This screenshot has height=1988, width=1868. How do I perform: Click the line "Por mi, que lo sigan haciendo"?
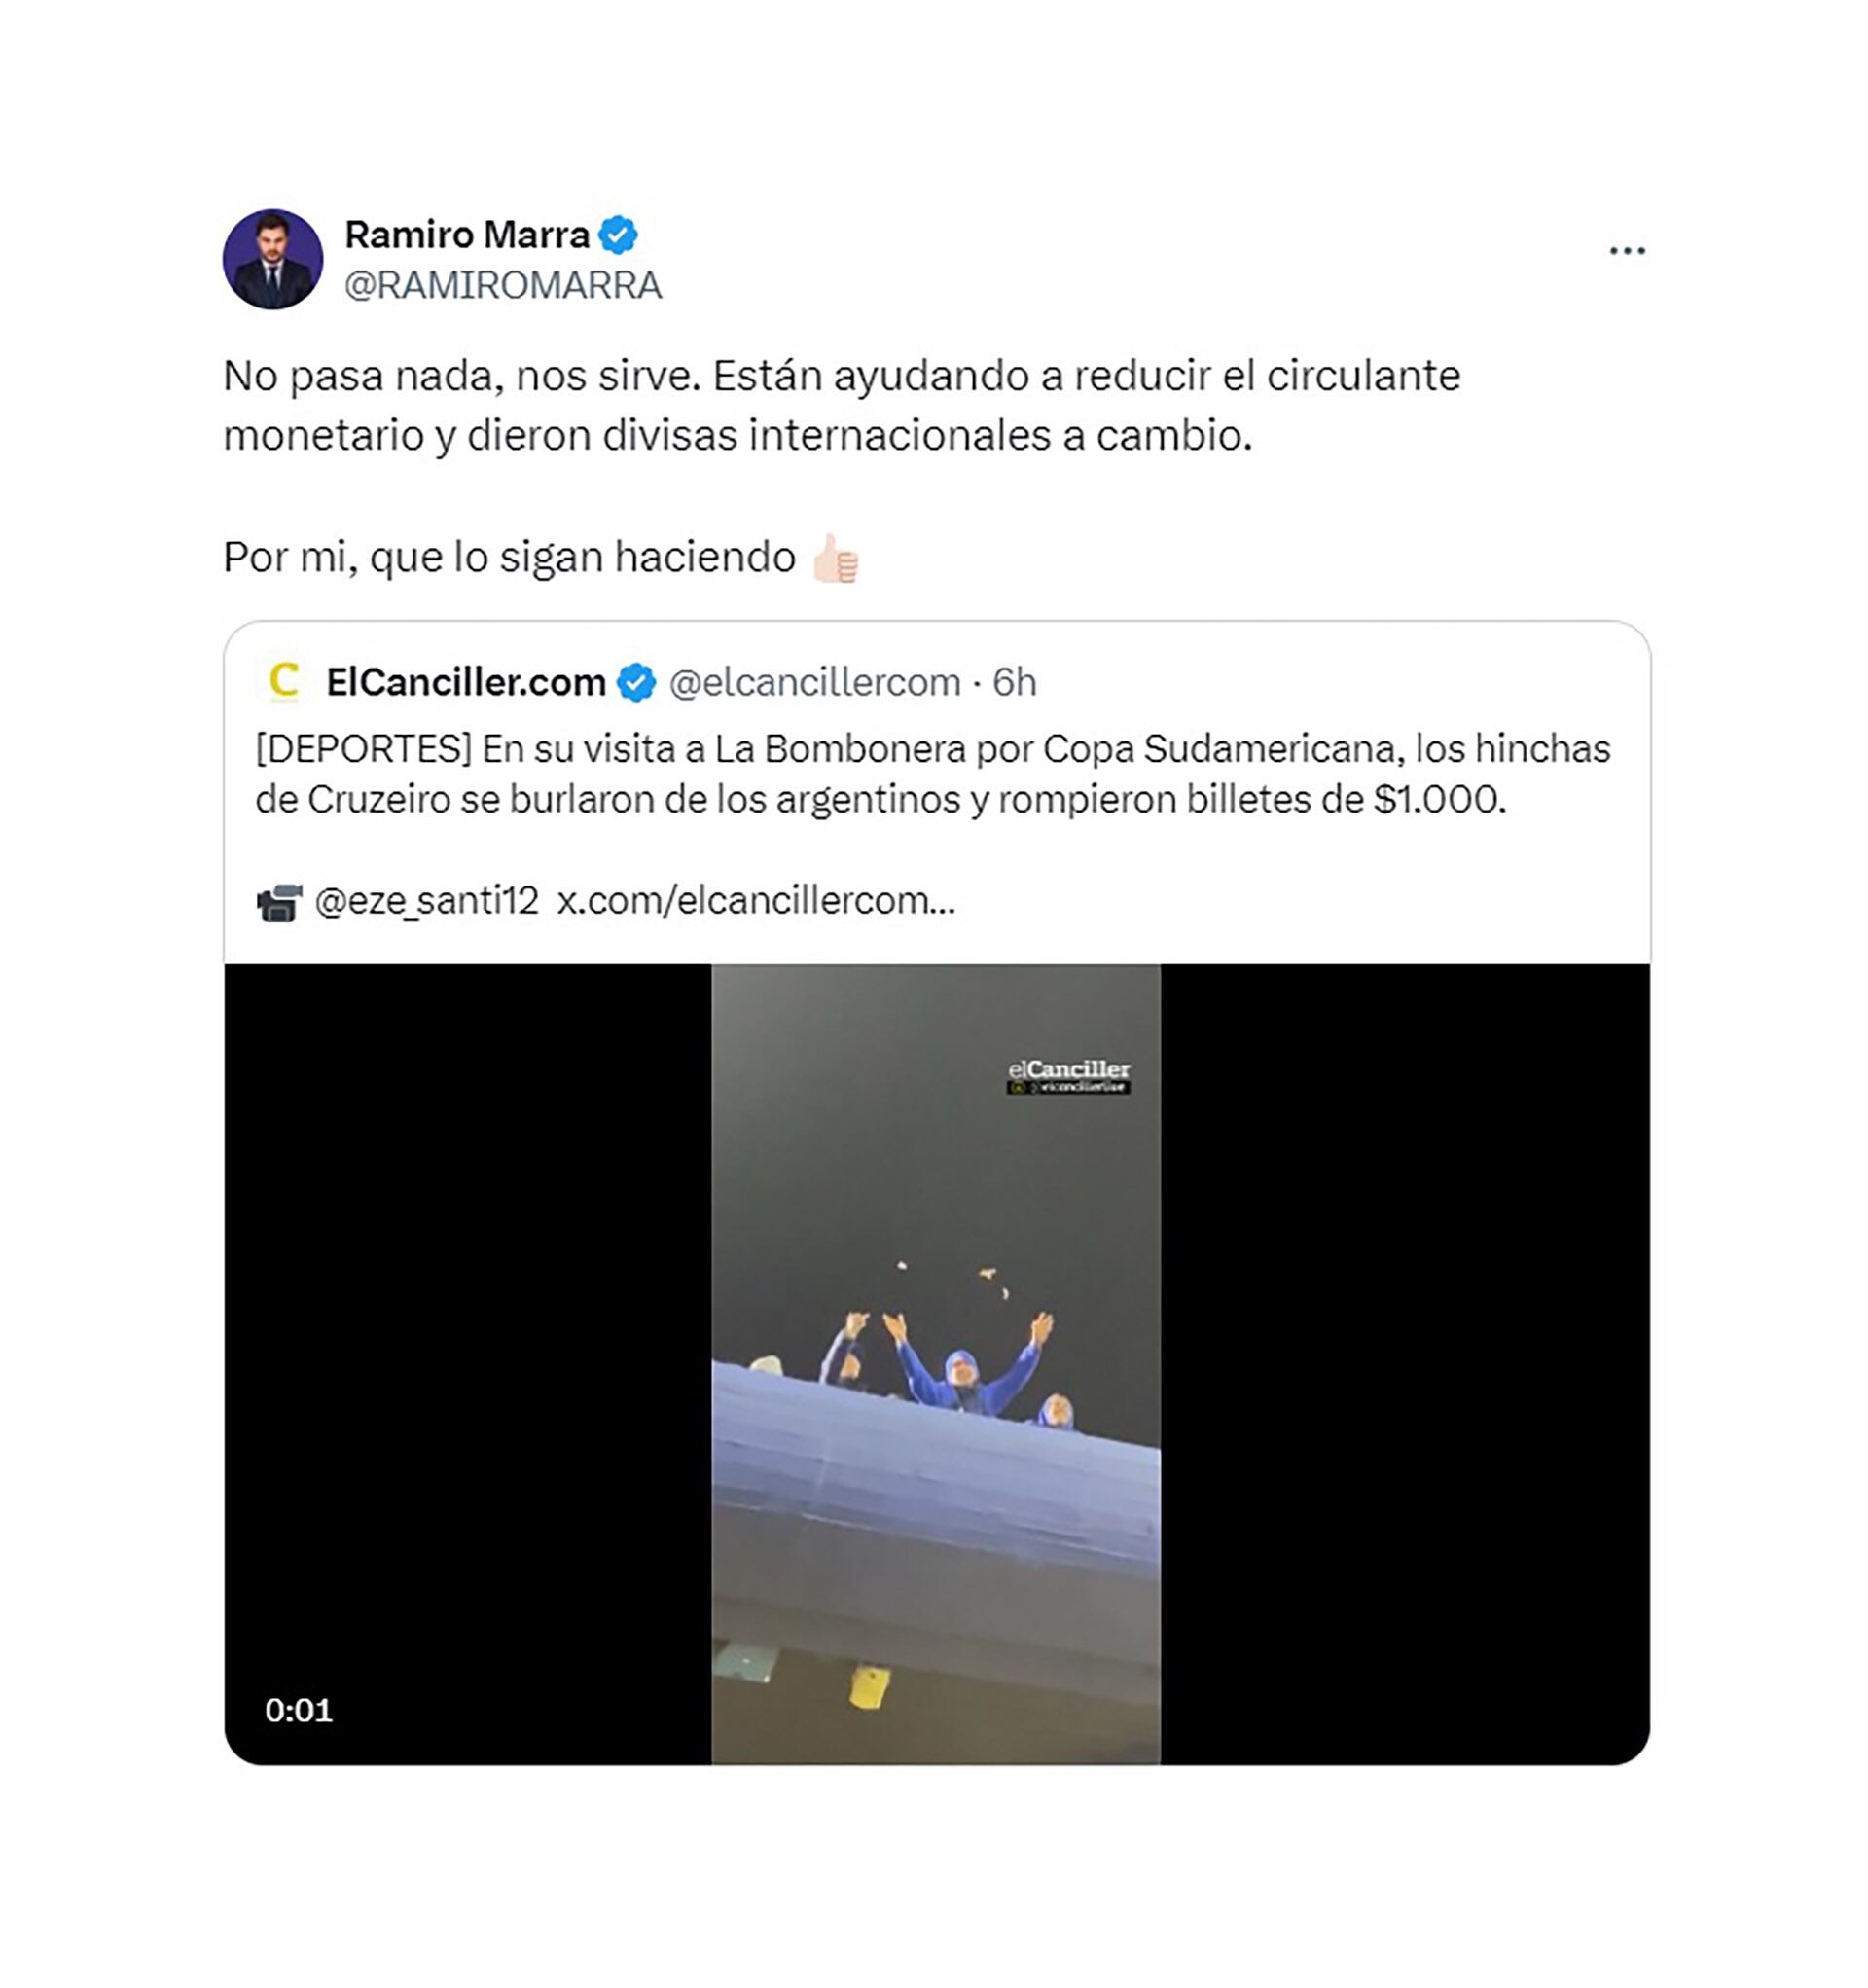click(509, 558)
